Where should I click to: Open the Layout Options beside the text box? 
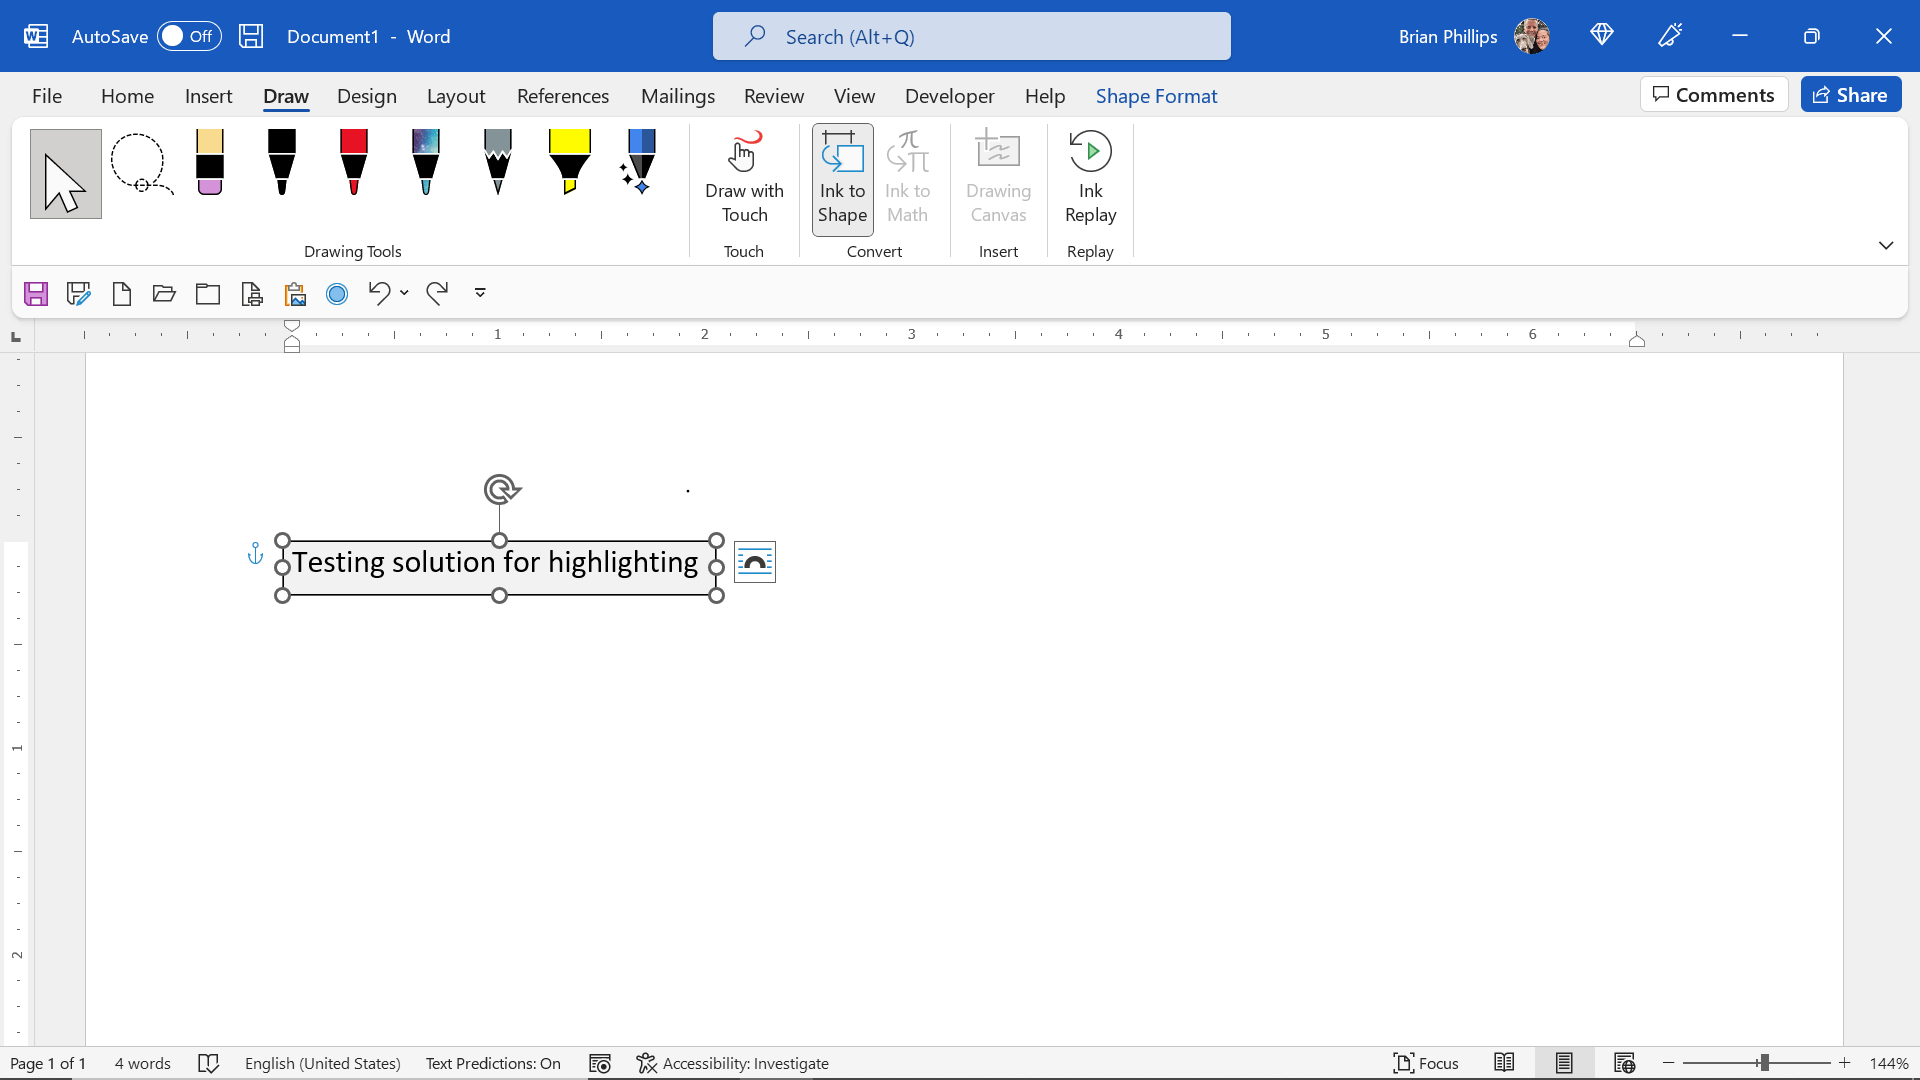pos(755,562)
